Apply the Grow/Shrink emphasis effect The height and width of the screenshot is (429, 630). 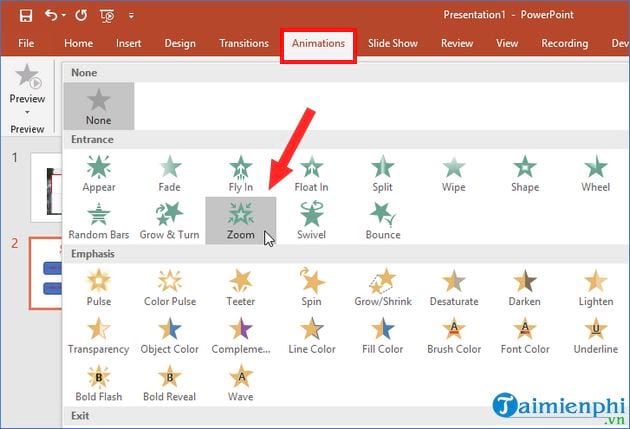coord(382,287)
